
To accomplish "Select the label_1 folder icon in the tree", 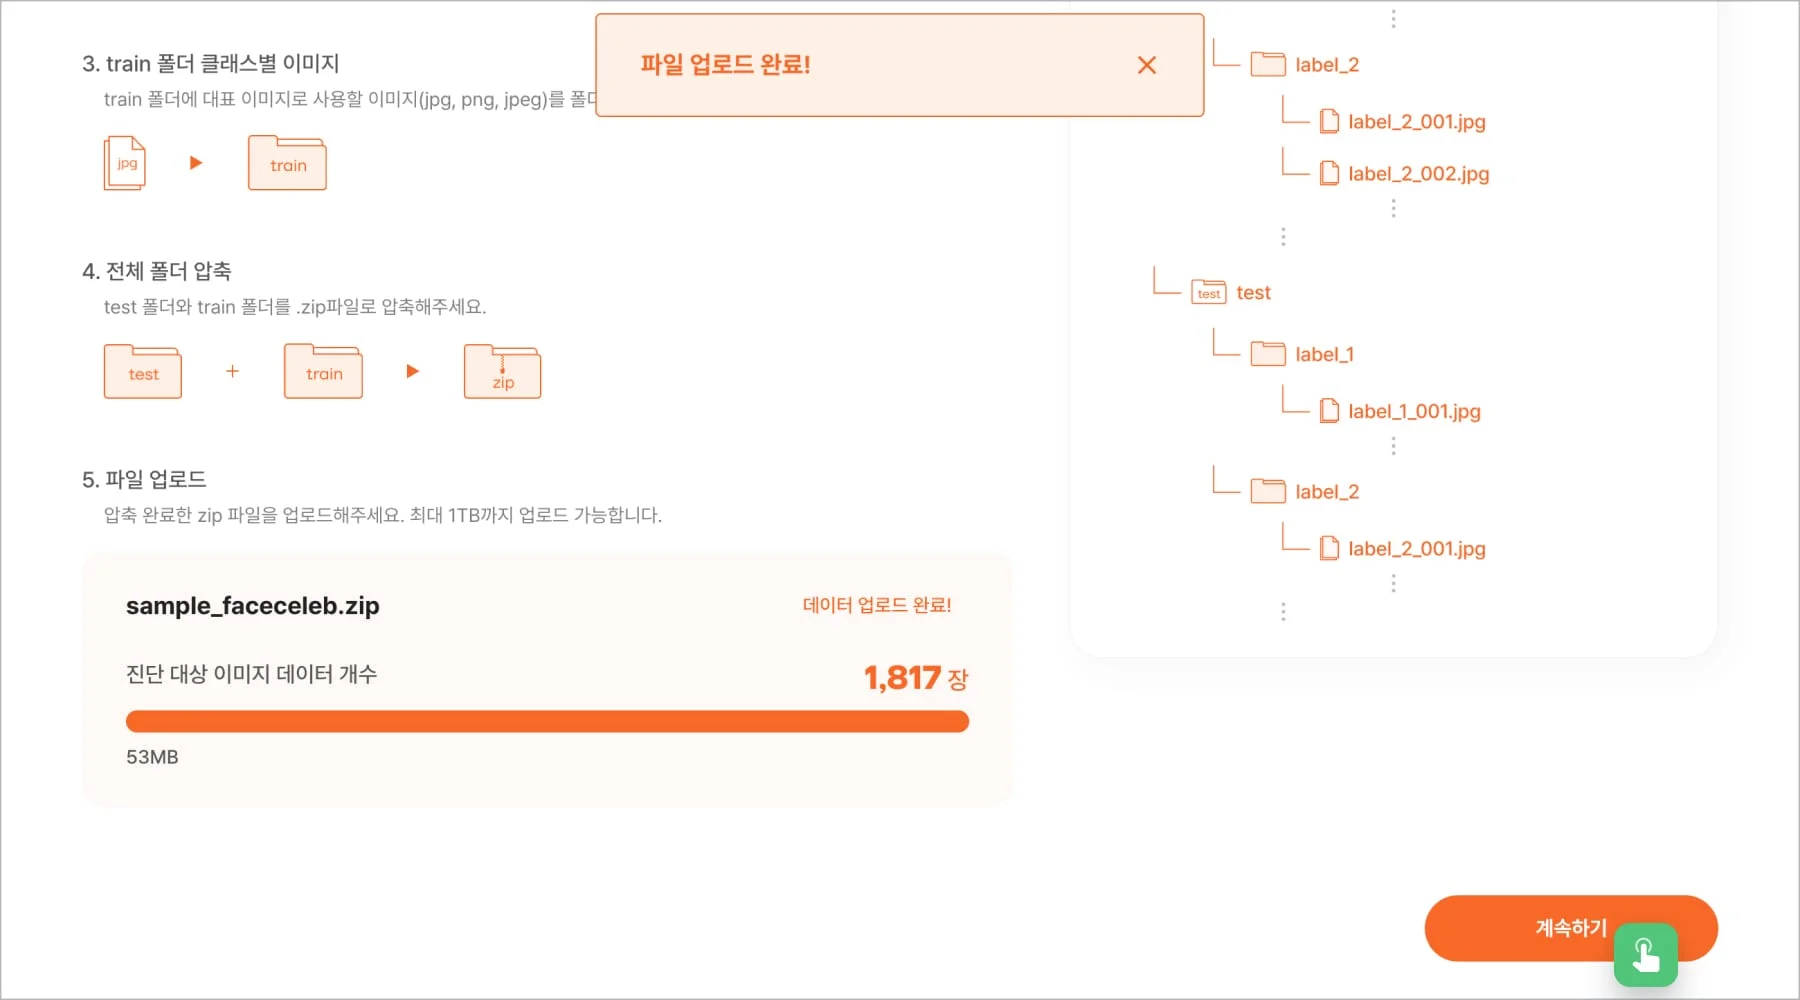I will coord(1268,352).
